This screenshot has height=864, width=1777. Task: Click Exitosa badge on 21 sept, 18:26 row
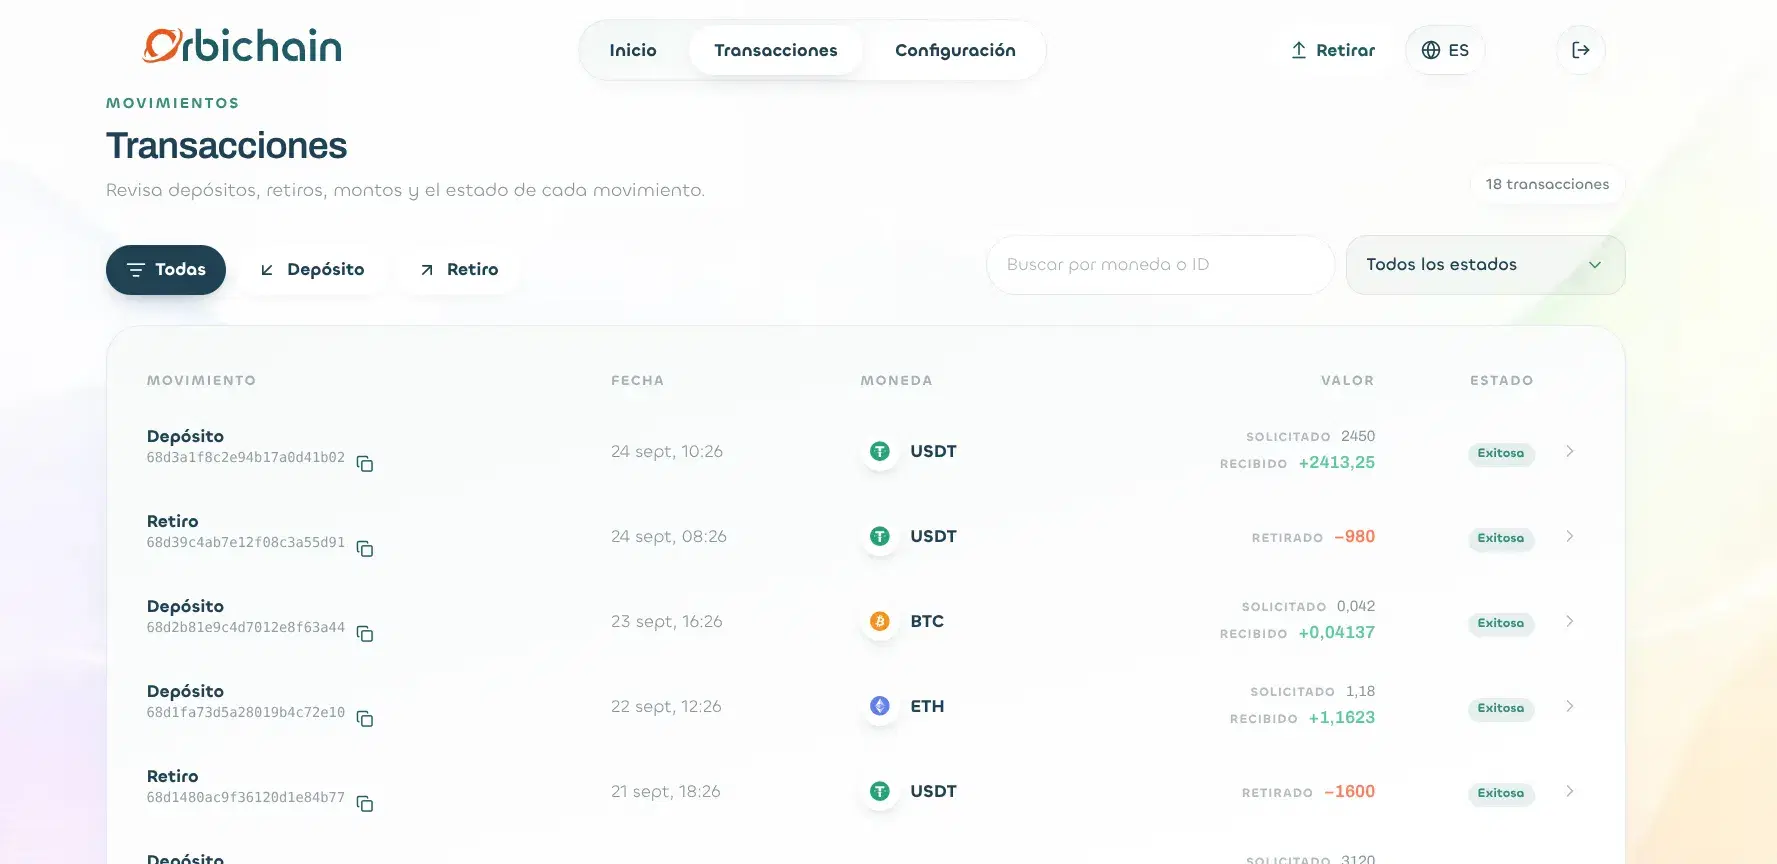1501,793
